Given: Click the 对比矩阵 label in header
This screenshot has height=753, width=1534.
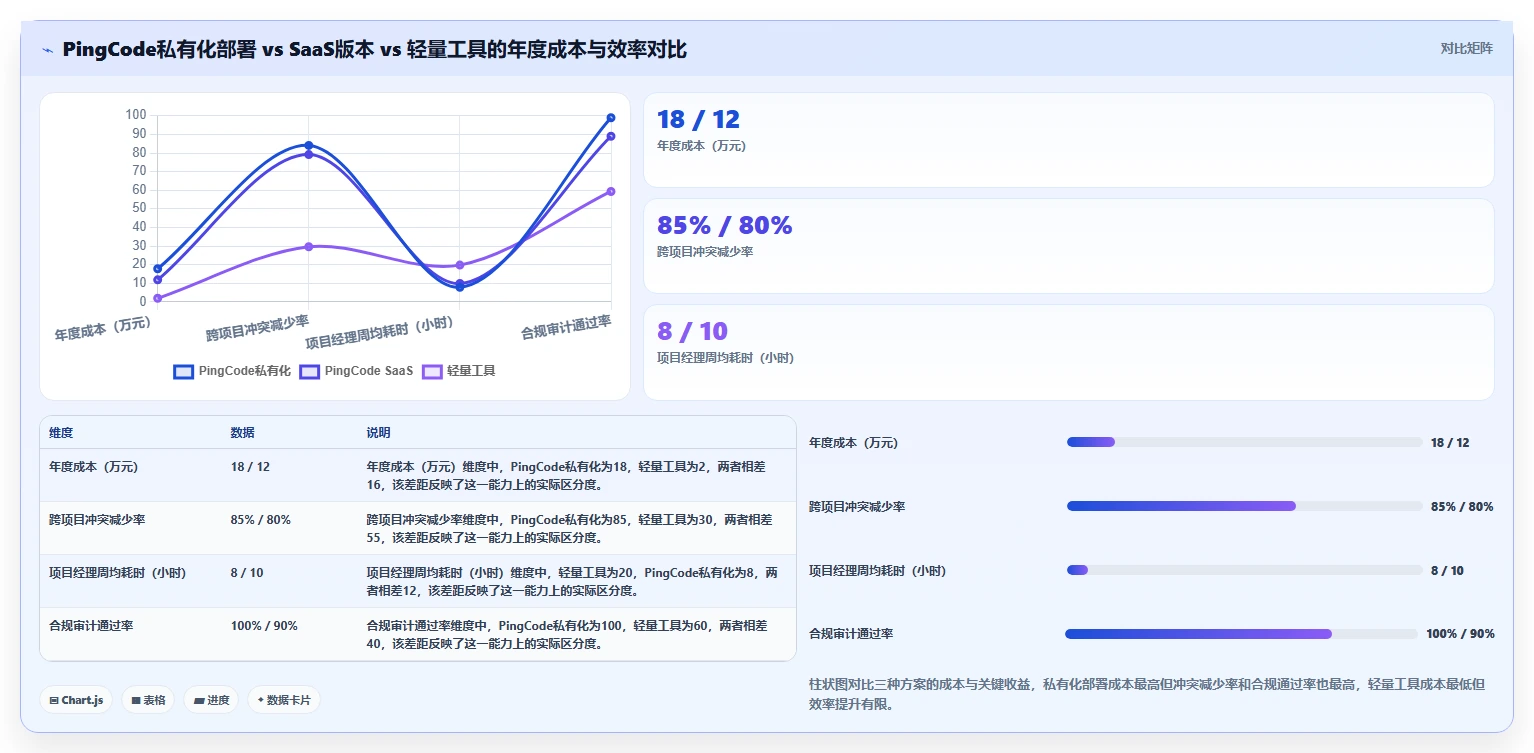Looking at the screenshot, I should point(1466,48).
